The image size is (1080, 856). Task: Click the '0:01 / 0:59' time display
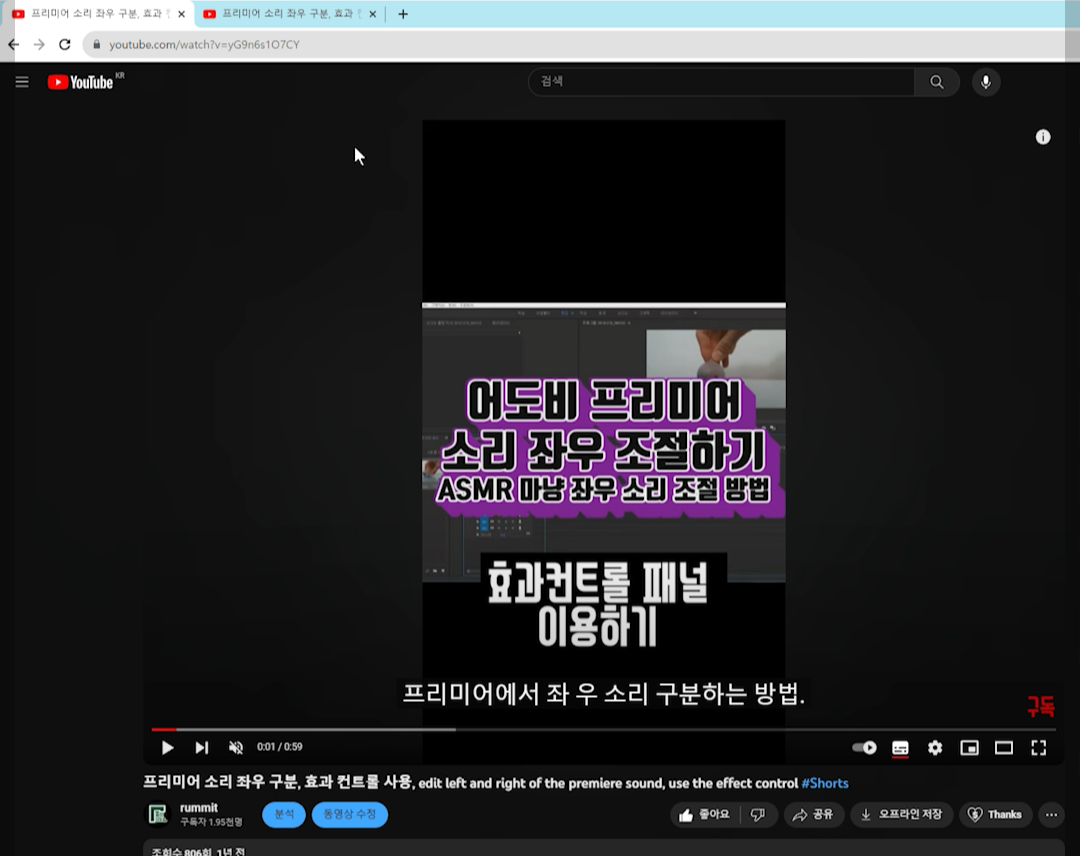[x=280, y=747]
